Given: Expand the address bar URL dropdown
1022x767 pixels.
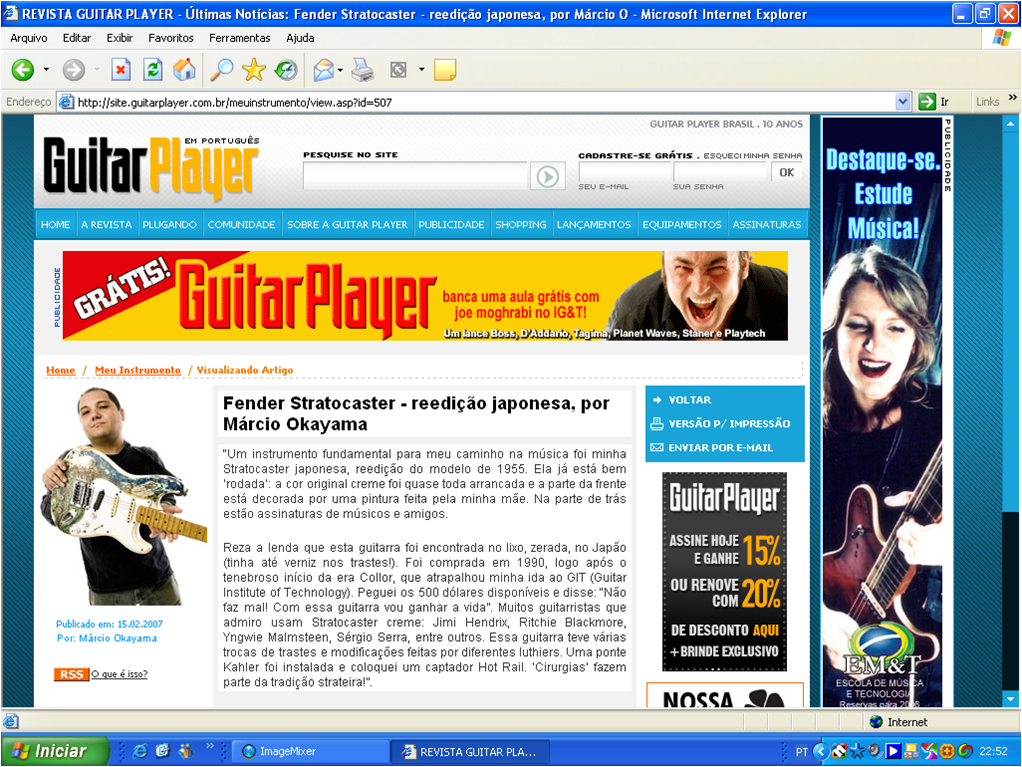Looking at the screenshot, I should click(x=903, y=102).
